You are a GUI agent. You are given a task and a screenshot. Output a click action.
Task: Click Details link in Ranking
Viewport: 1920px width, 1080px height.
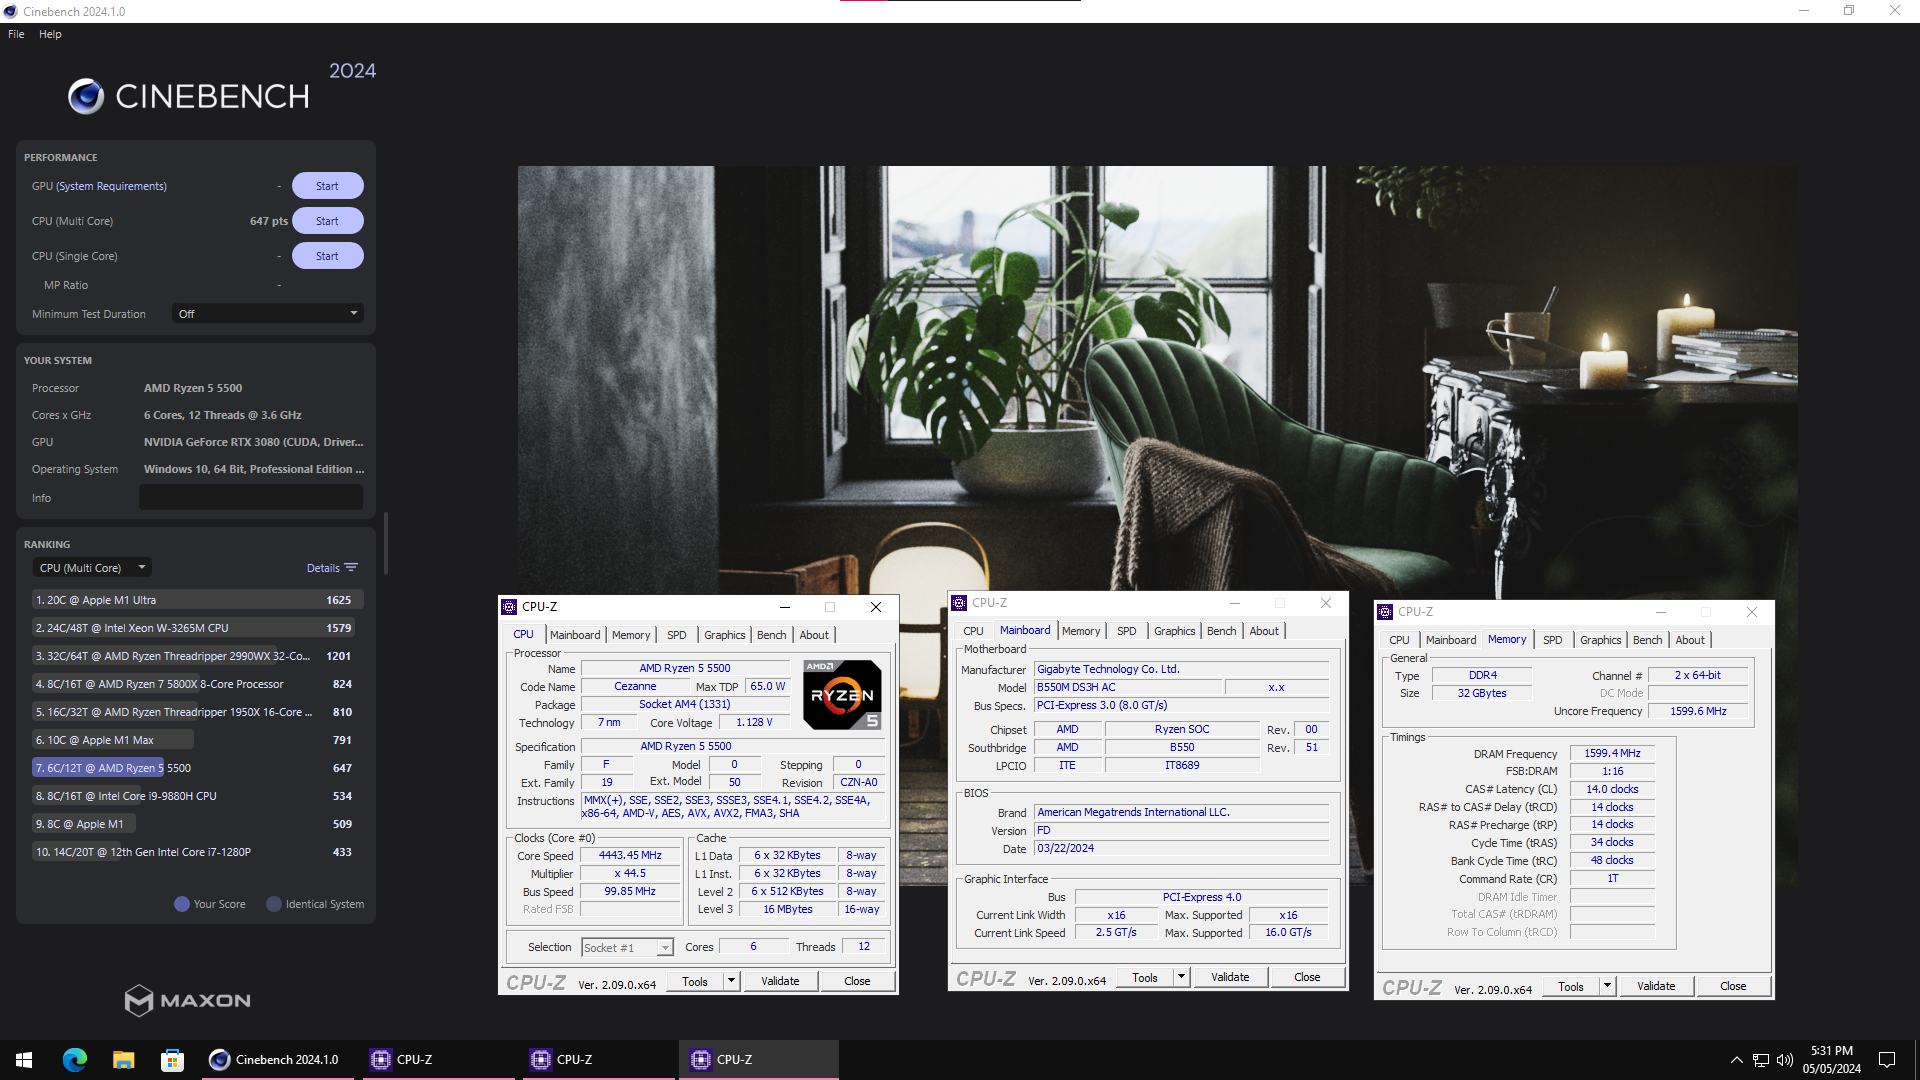coord(323,568)
